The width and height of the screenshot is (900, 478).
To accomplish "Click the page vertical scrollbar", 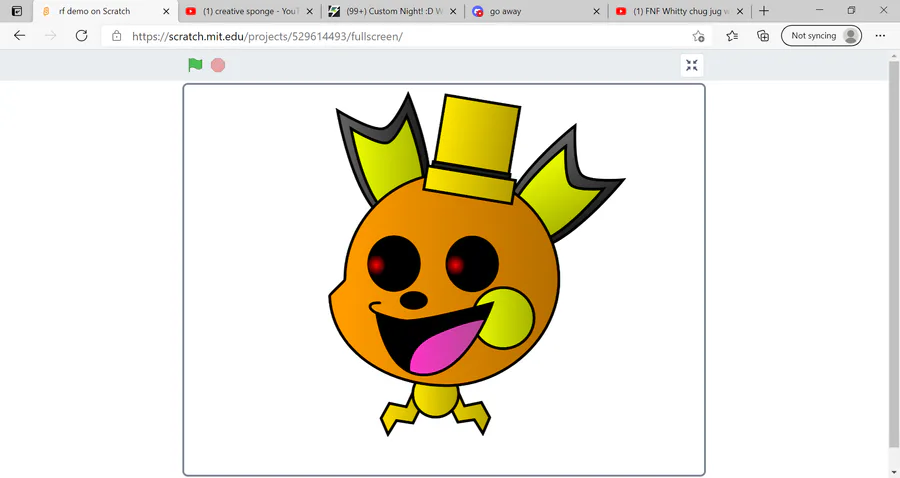I will pyautogui.click(x=894, y=252).
